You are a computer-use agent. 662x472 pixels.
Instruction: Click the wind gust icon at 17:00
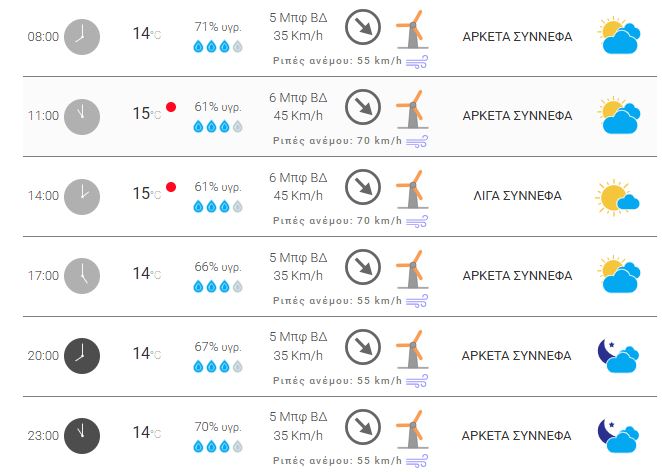click(417, 301)
